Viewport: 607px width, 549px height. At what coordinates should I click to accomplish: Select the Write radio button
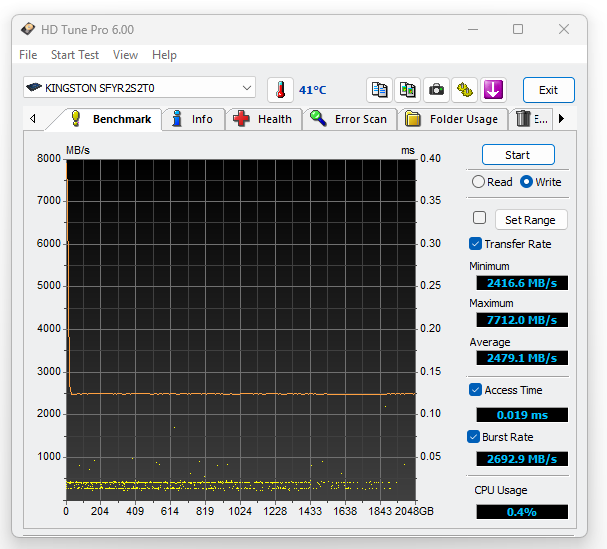point(527,182)
